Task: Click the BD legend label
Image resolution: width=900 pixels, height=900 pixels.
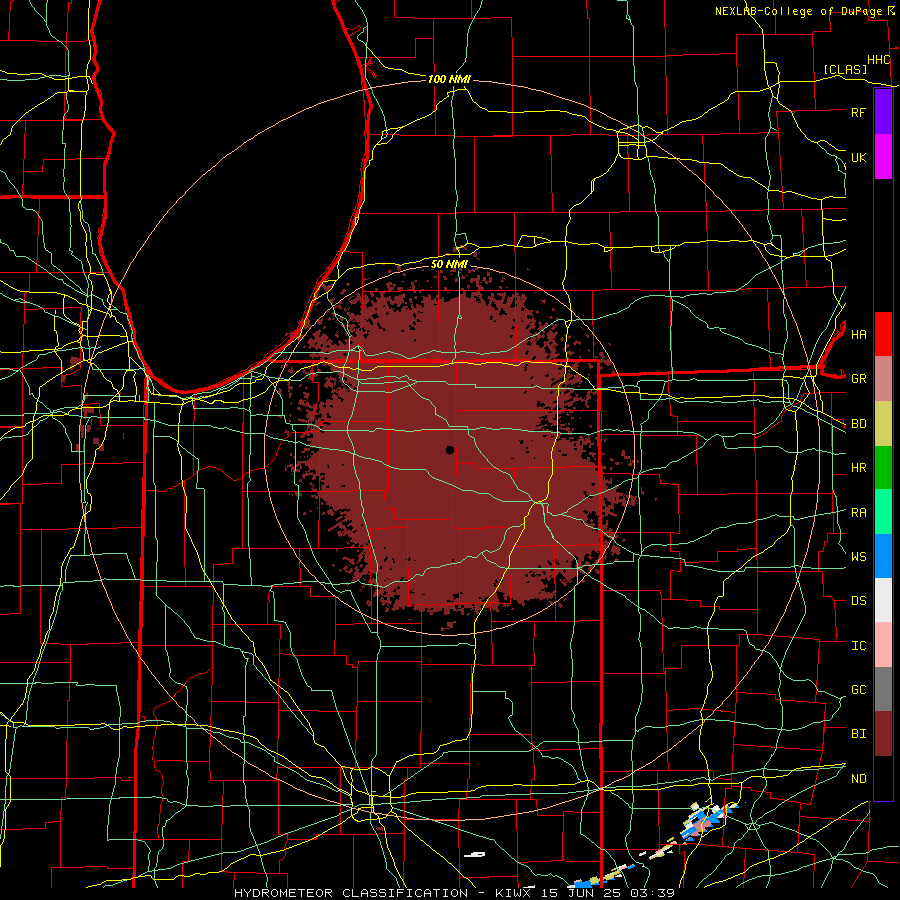Action: click(x=858, y=424)
